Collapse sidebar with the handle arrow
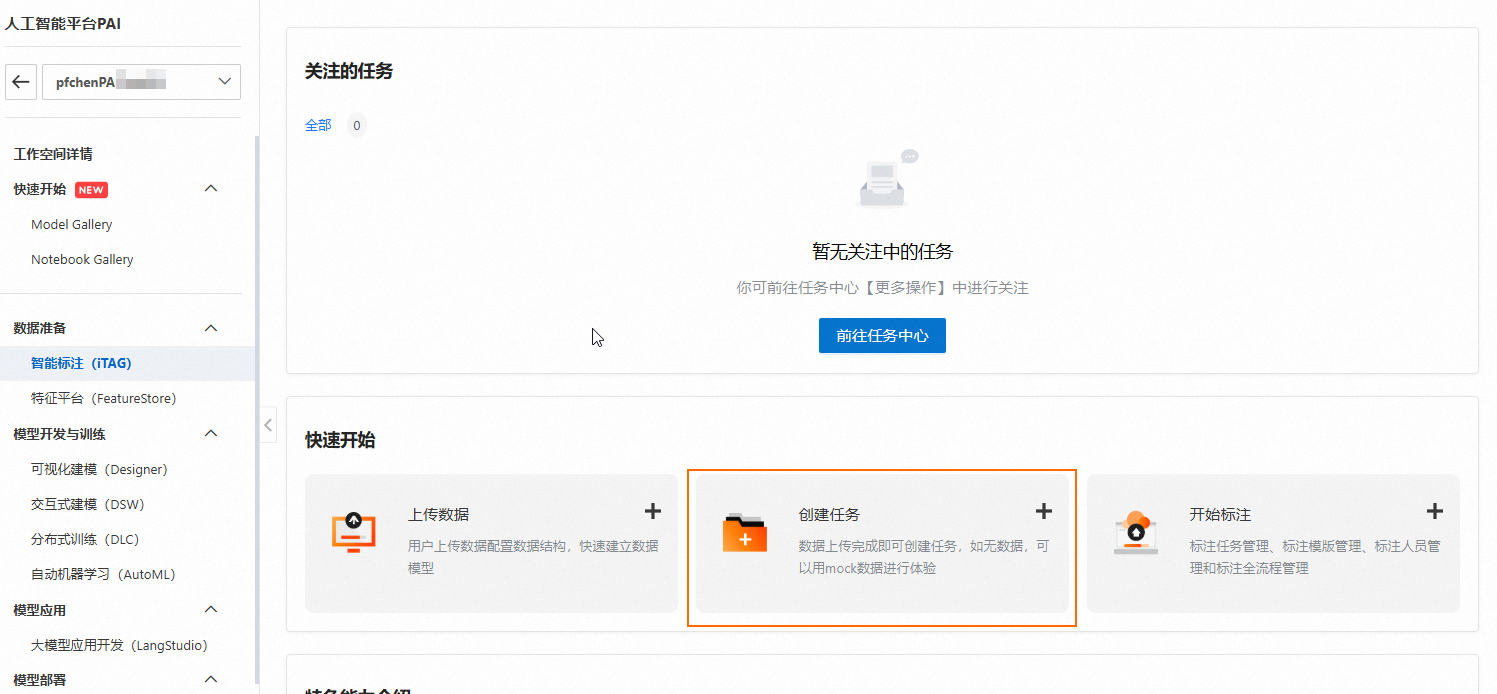This screenshot has width=1497, height=694. [x=268, y=425]
